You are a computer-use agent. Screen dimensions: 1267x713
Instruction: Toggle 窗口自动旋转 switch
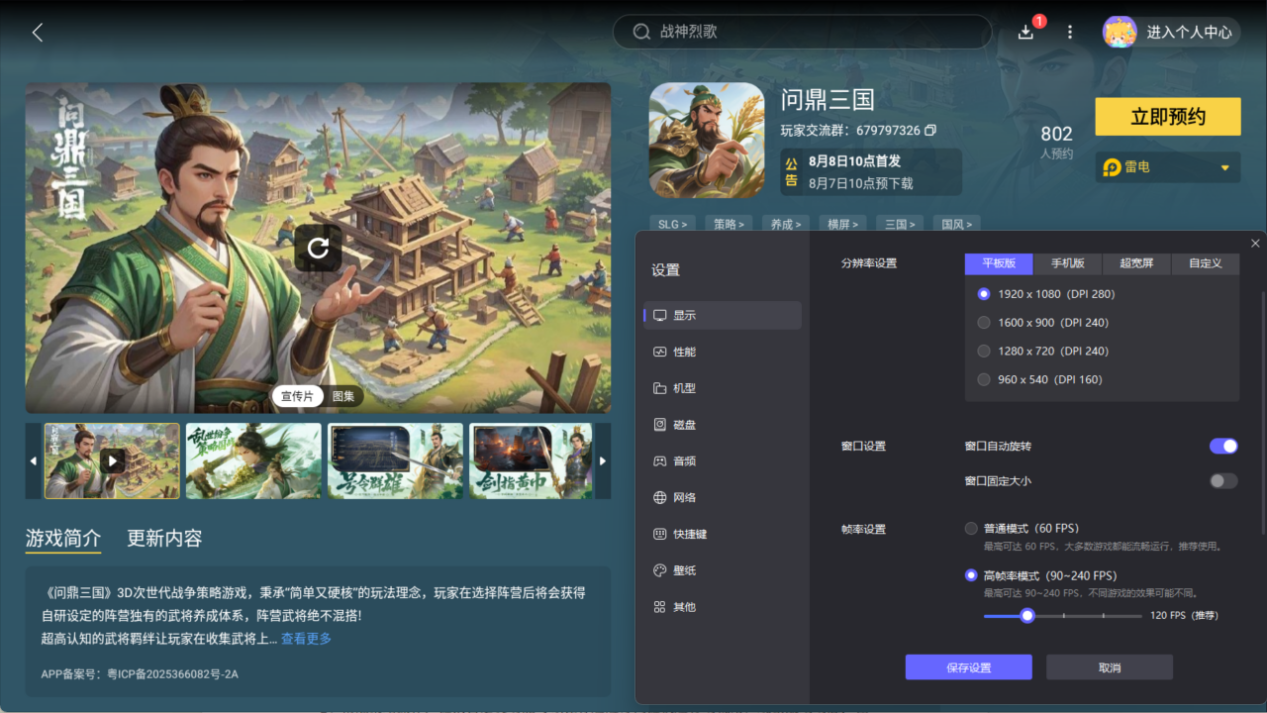[1224, 446]
